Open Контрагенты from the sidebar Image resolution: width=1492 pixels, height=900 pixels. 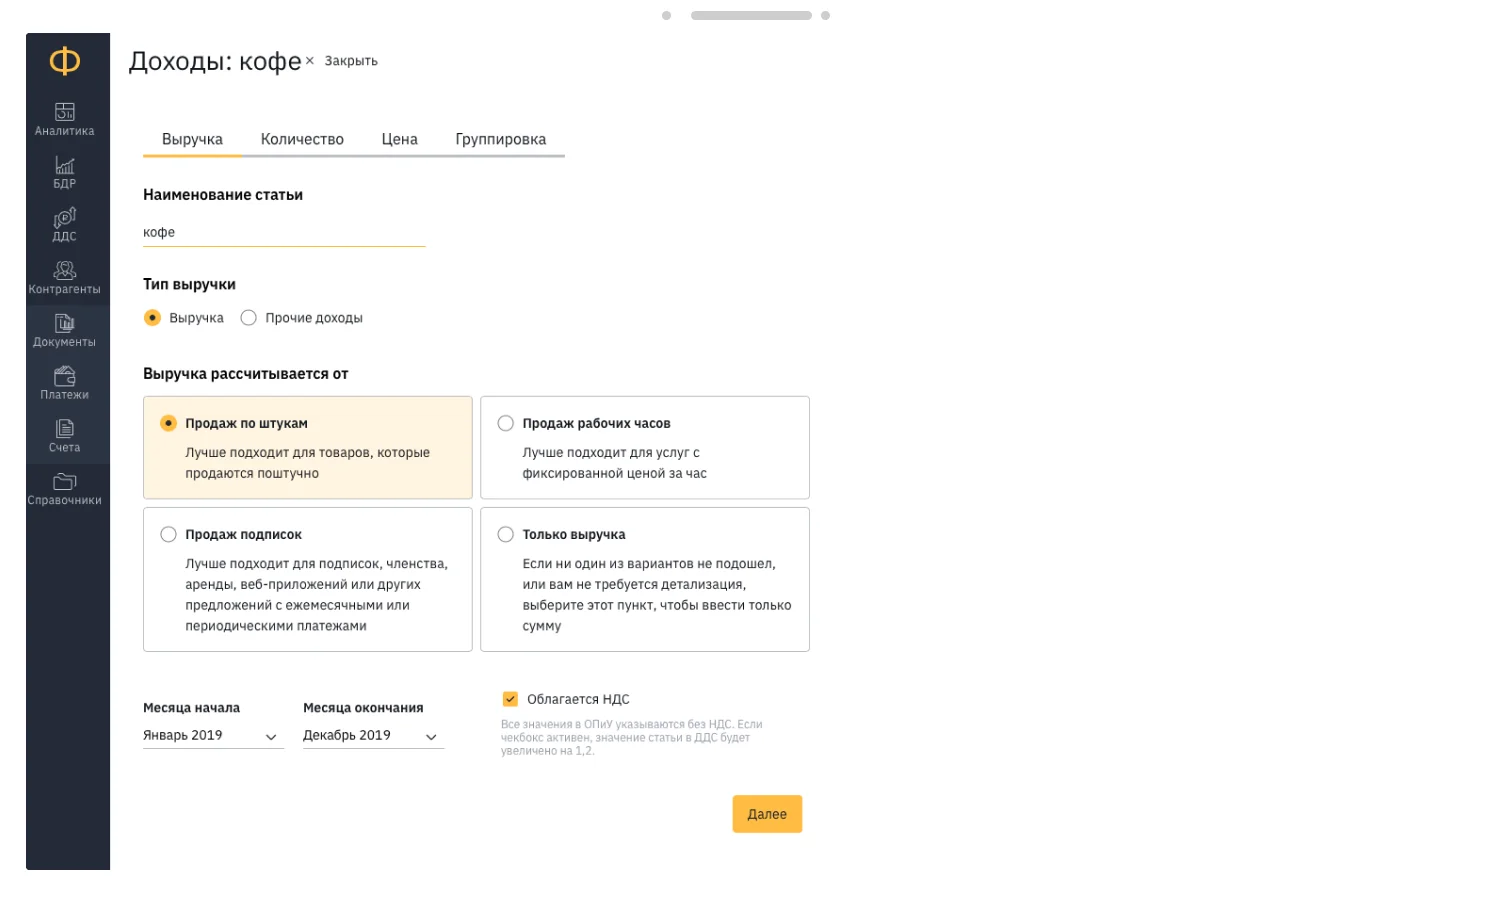click(x=64, y=277)
